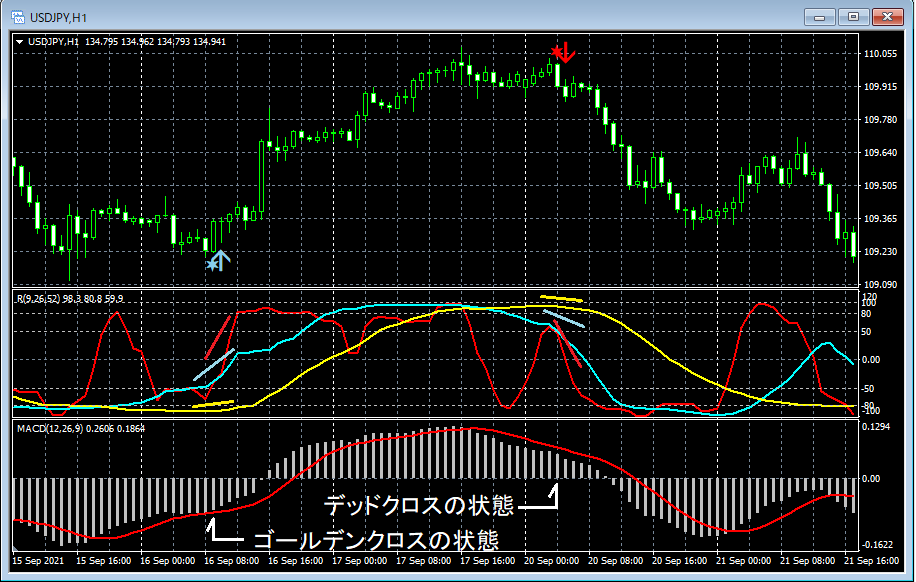Click the 21 Sep 00:00 time label

tap(743, 560)
